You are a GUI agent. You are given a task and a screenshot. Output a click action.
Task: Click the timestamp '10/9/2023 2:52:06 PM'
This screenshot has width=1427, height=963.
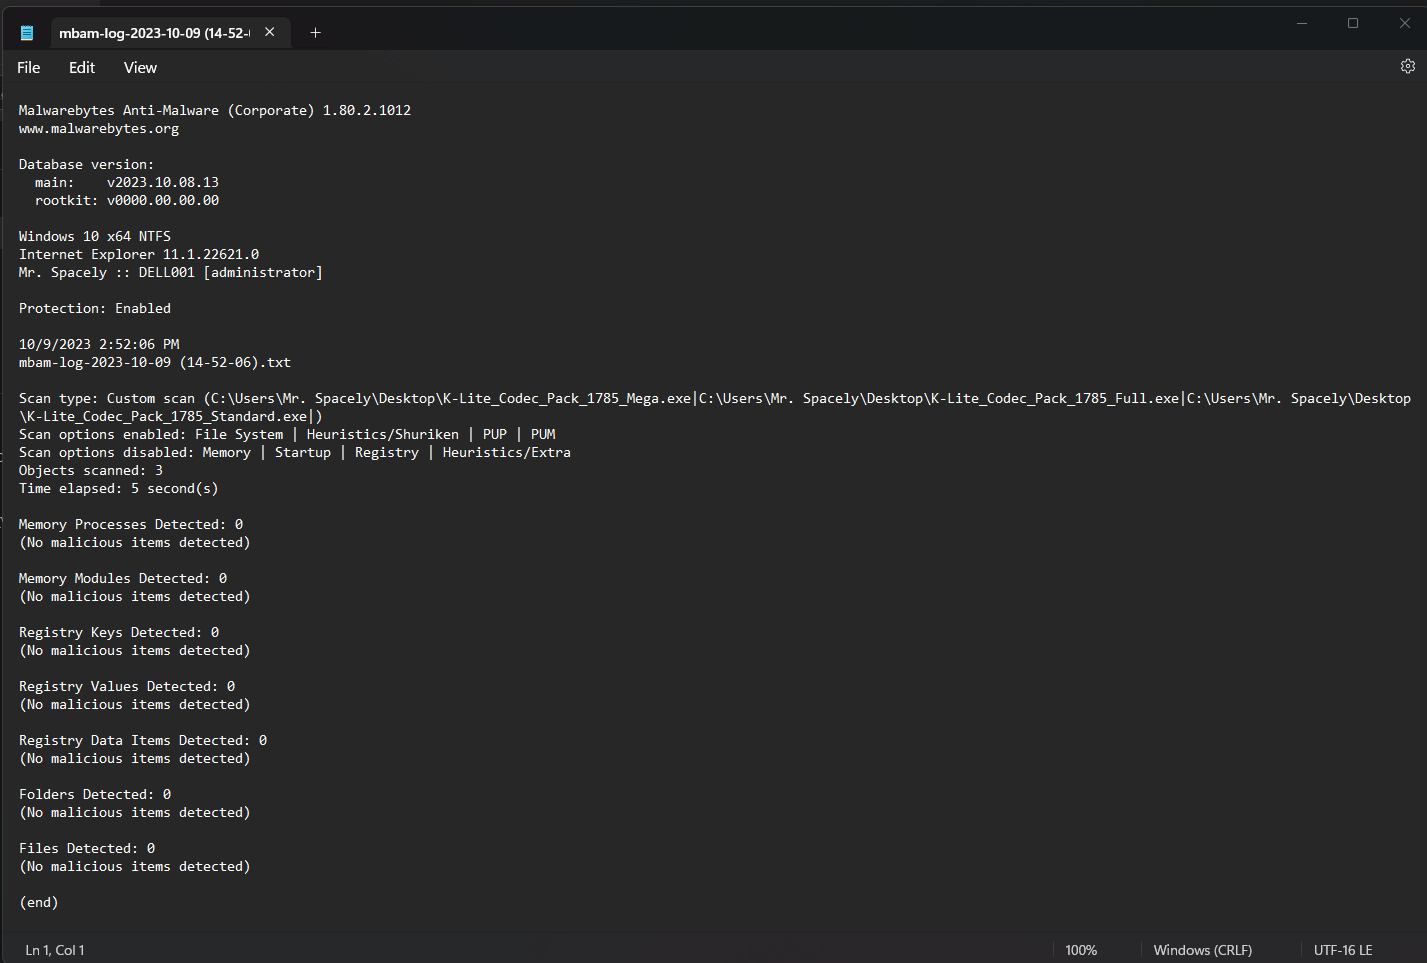[99, 344]
